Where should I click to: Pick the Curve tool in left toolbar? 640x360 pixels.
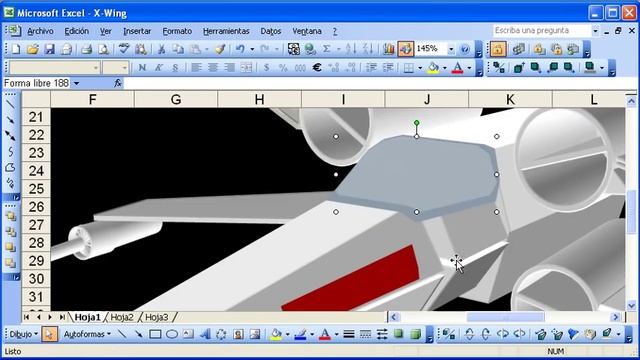pos(10,151)
